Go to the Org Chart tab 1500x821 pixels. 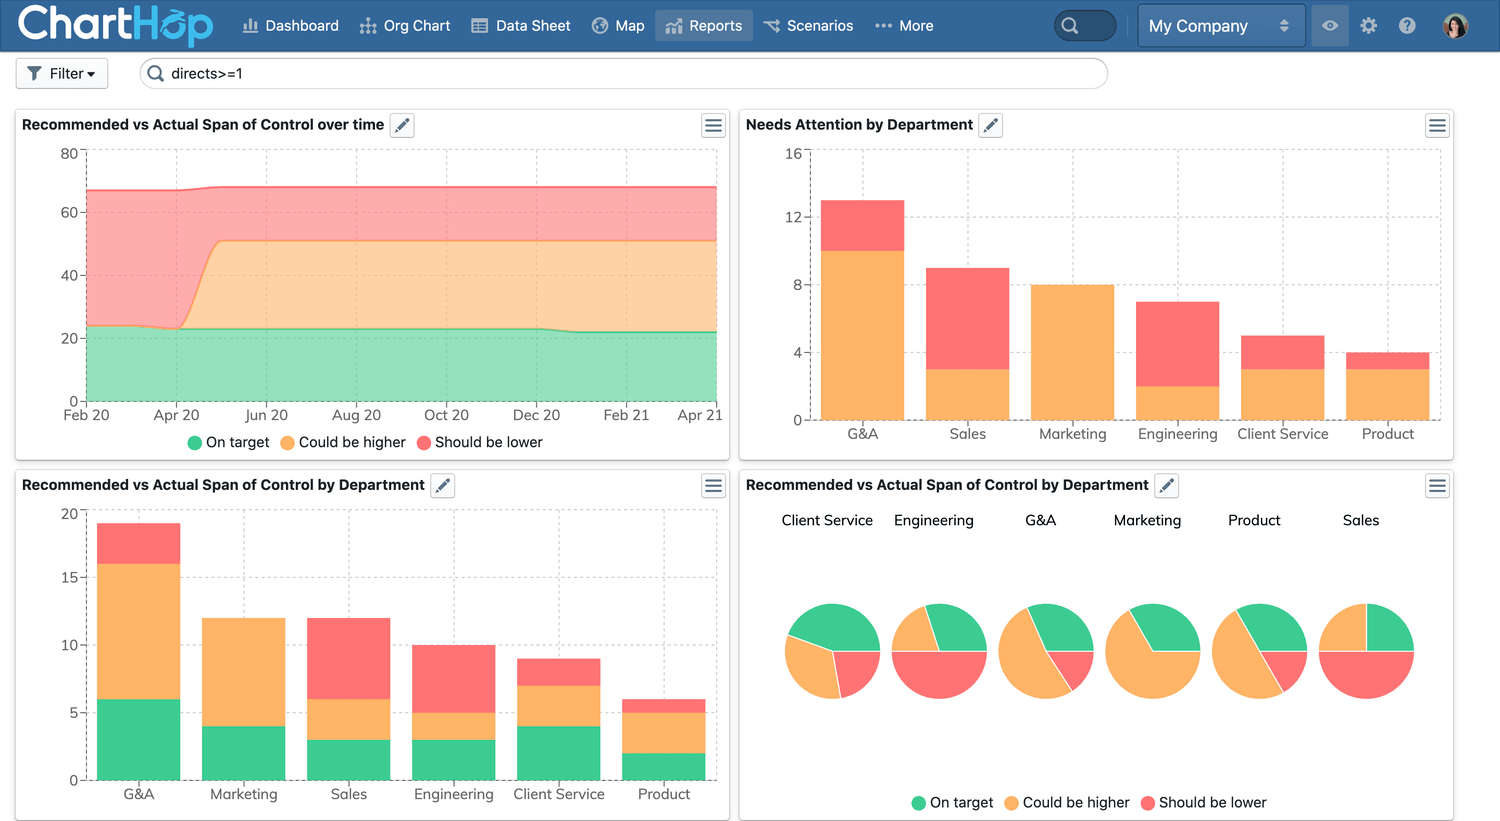405,26
